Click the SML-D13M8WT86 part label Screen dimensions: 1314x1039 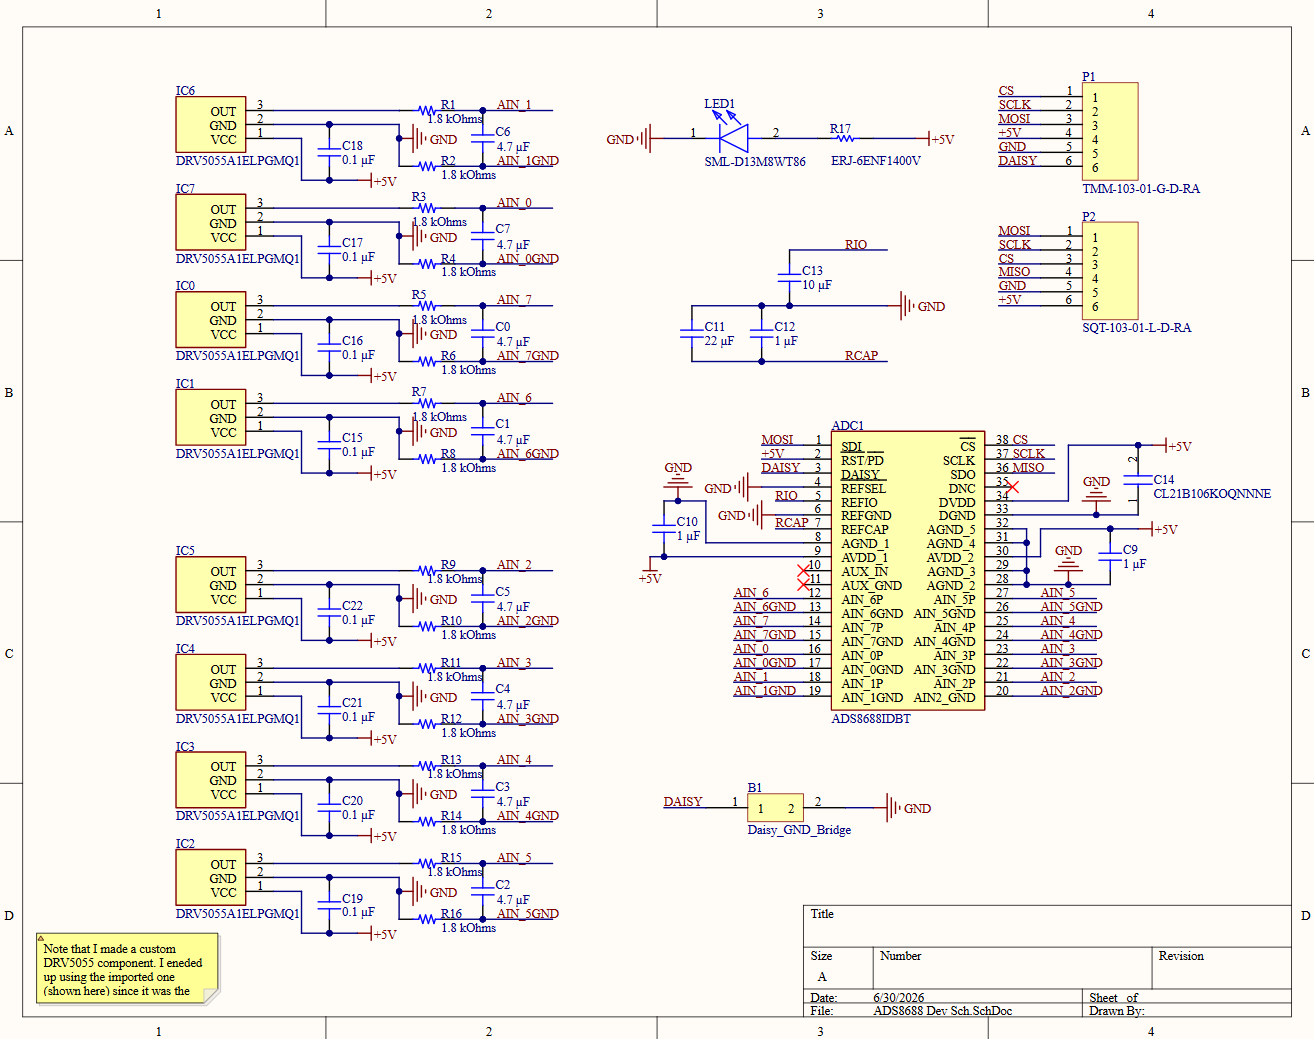755,161
